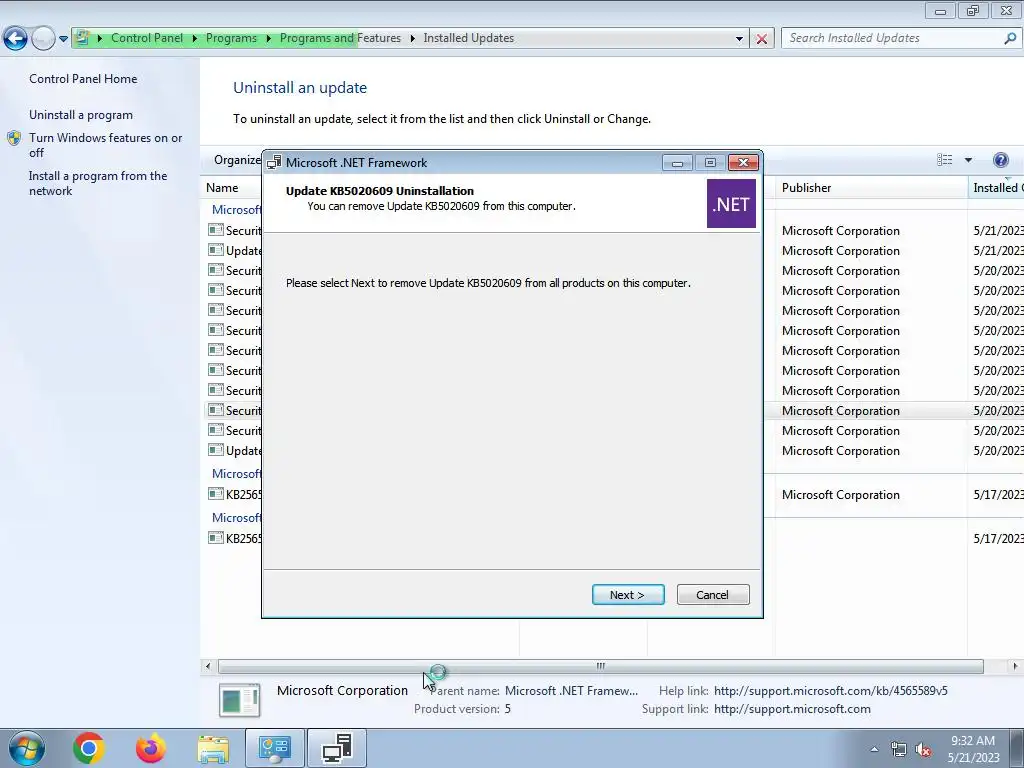Screen dimensions: 1024x768
Task: Select Control Panel in the address bar
Action: click(147, 38)
